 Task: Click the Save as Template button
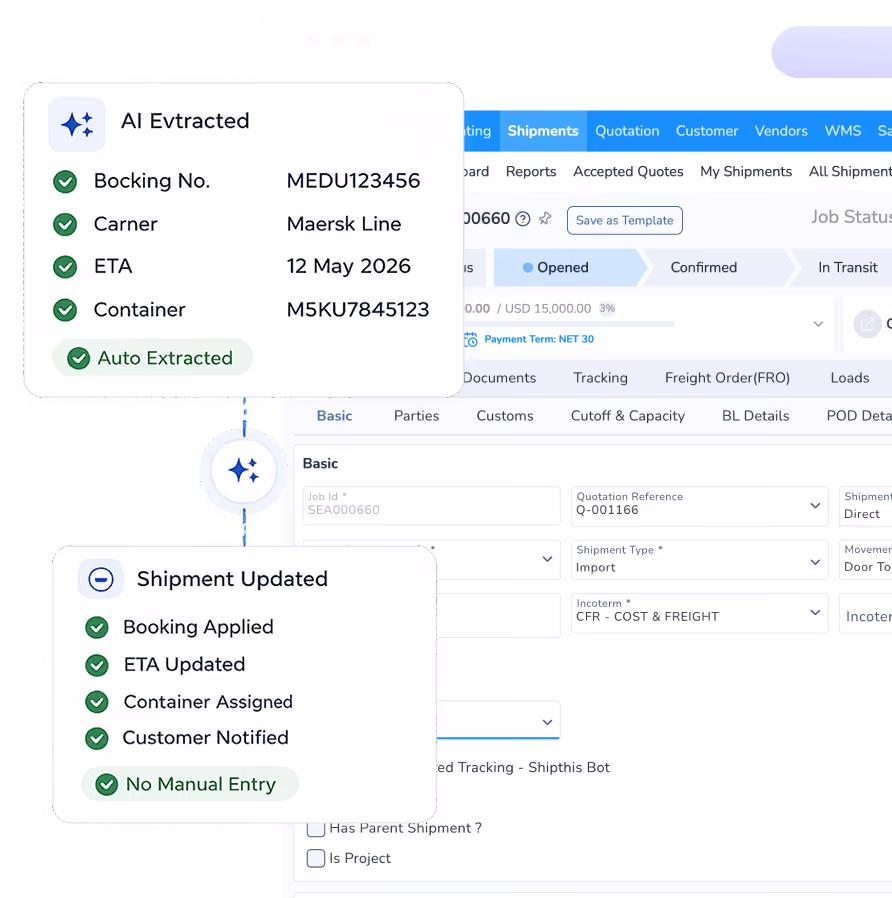(x=625, y=220)
